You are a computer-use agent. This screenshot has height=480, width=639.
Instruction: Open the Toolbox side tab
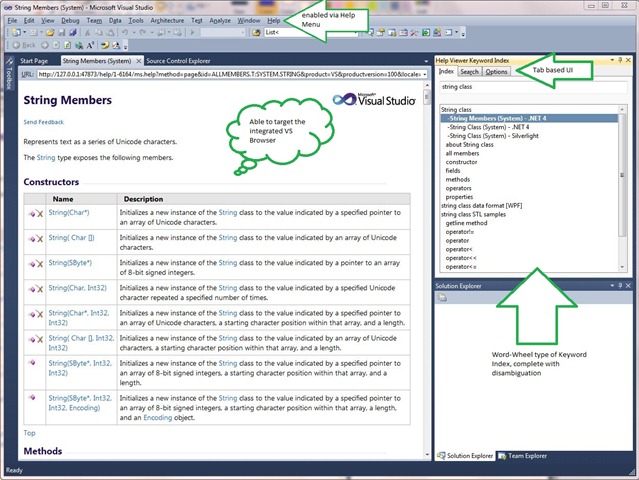tap(9, 73)
